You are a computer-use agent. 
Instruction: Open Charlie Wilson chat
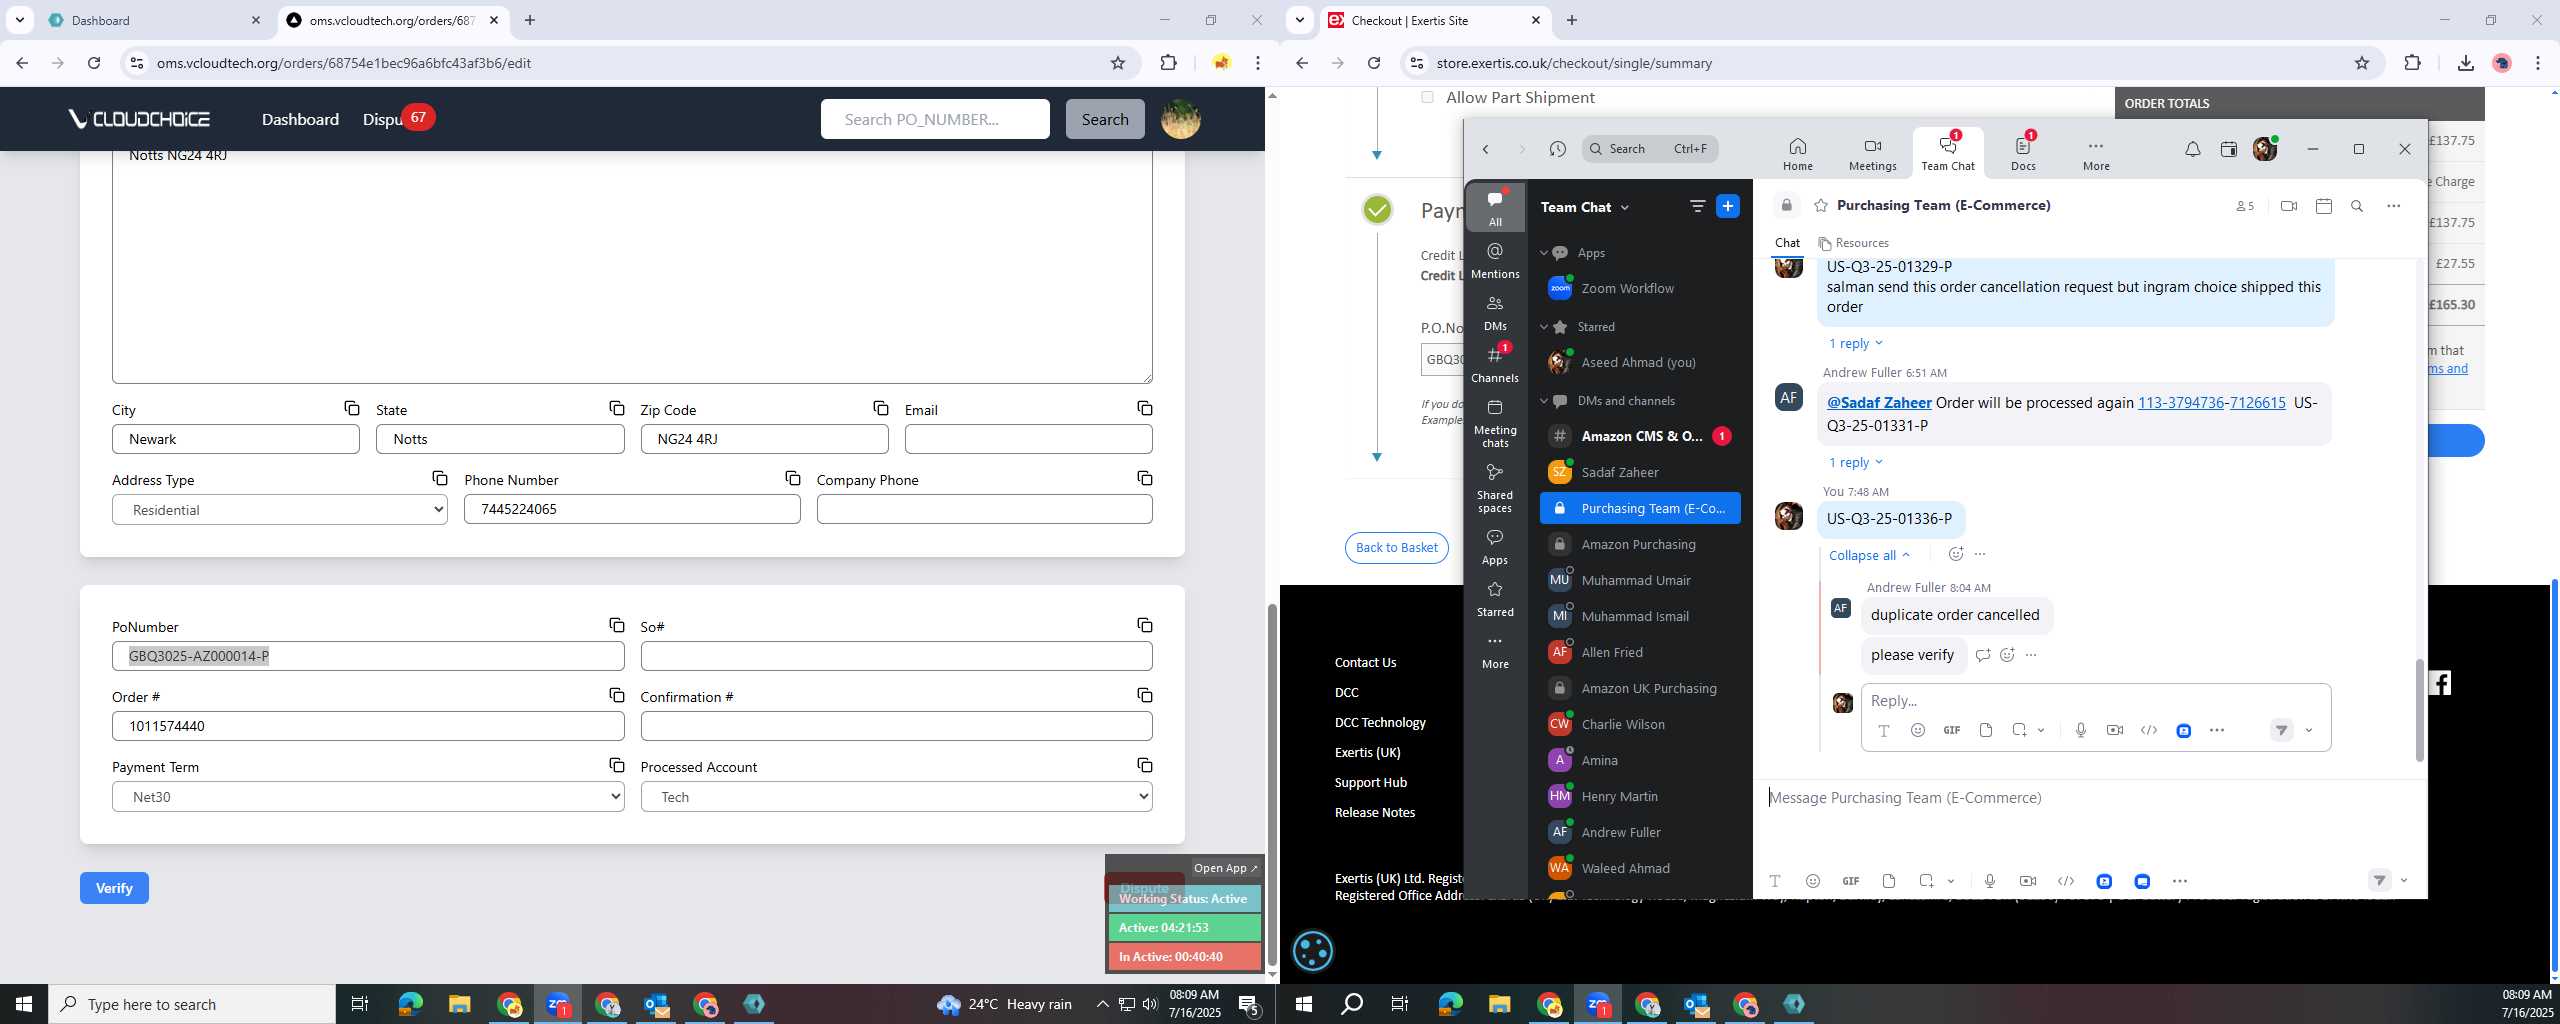[x=1640, y=724]
